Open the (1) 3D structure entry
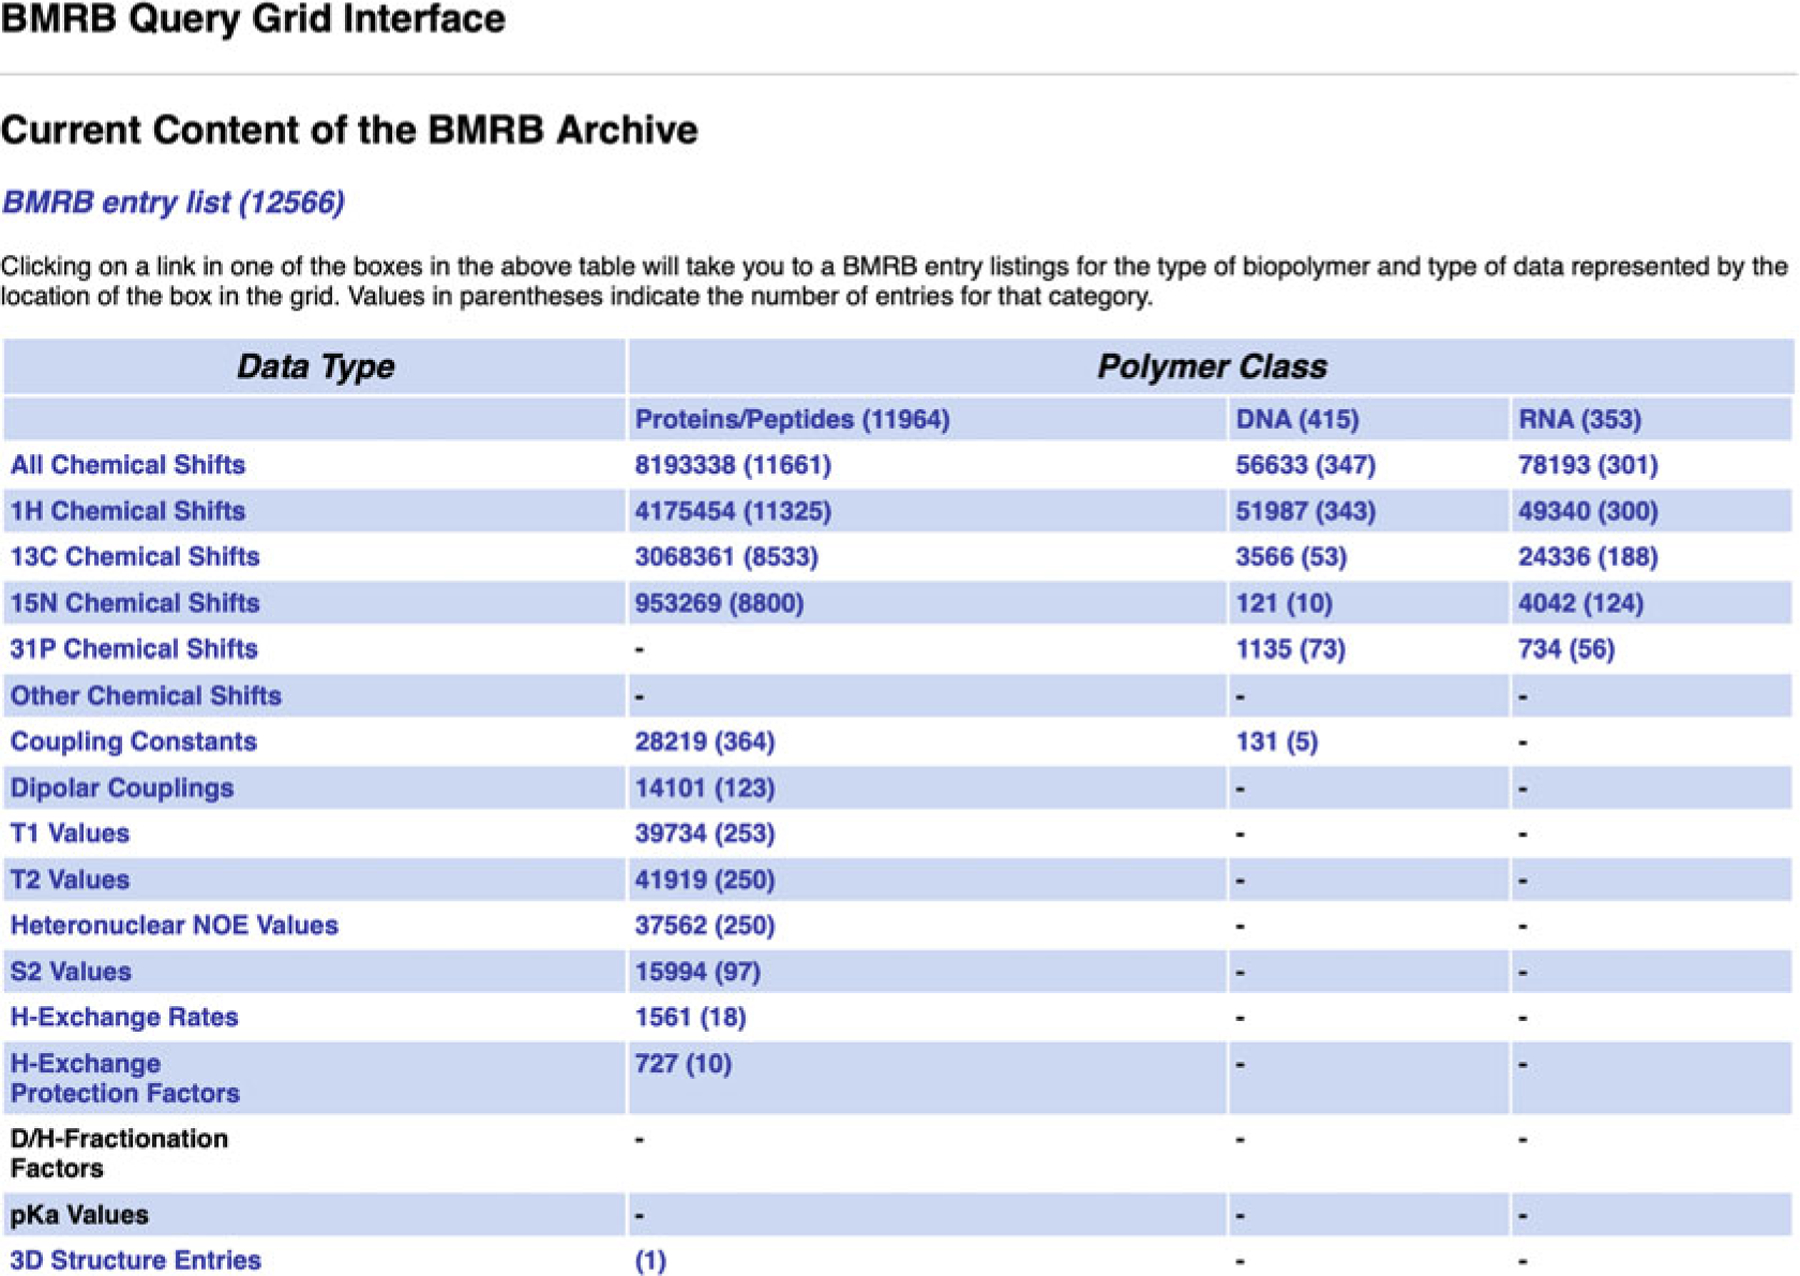The width and height of the screenshot is (1800, 1276). [x=651, y=1261]
